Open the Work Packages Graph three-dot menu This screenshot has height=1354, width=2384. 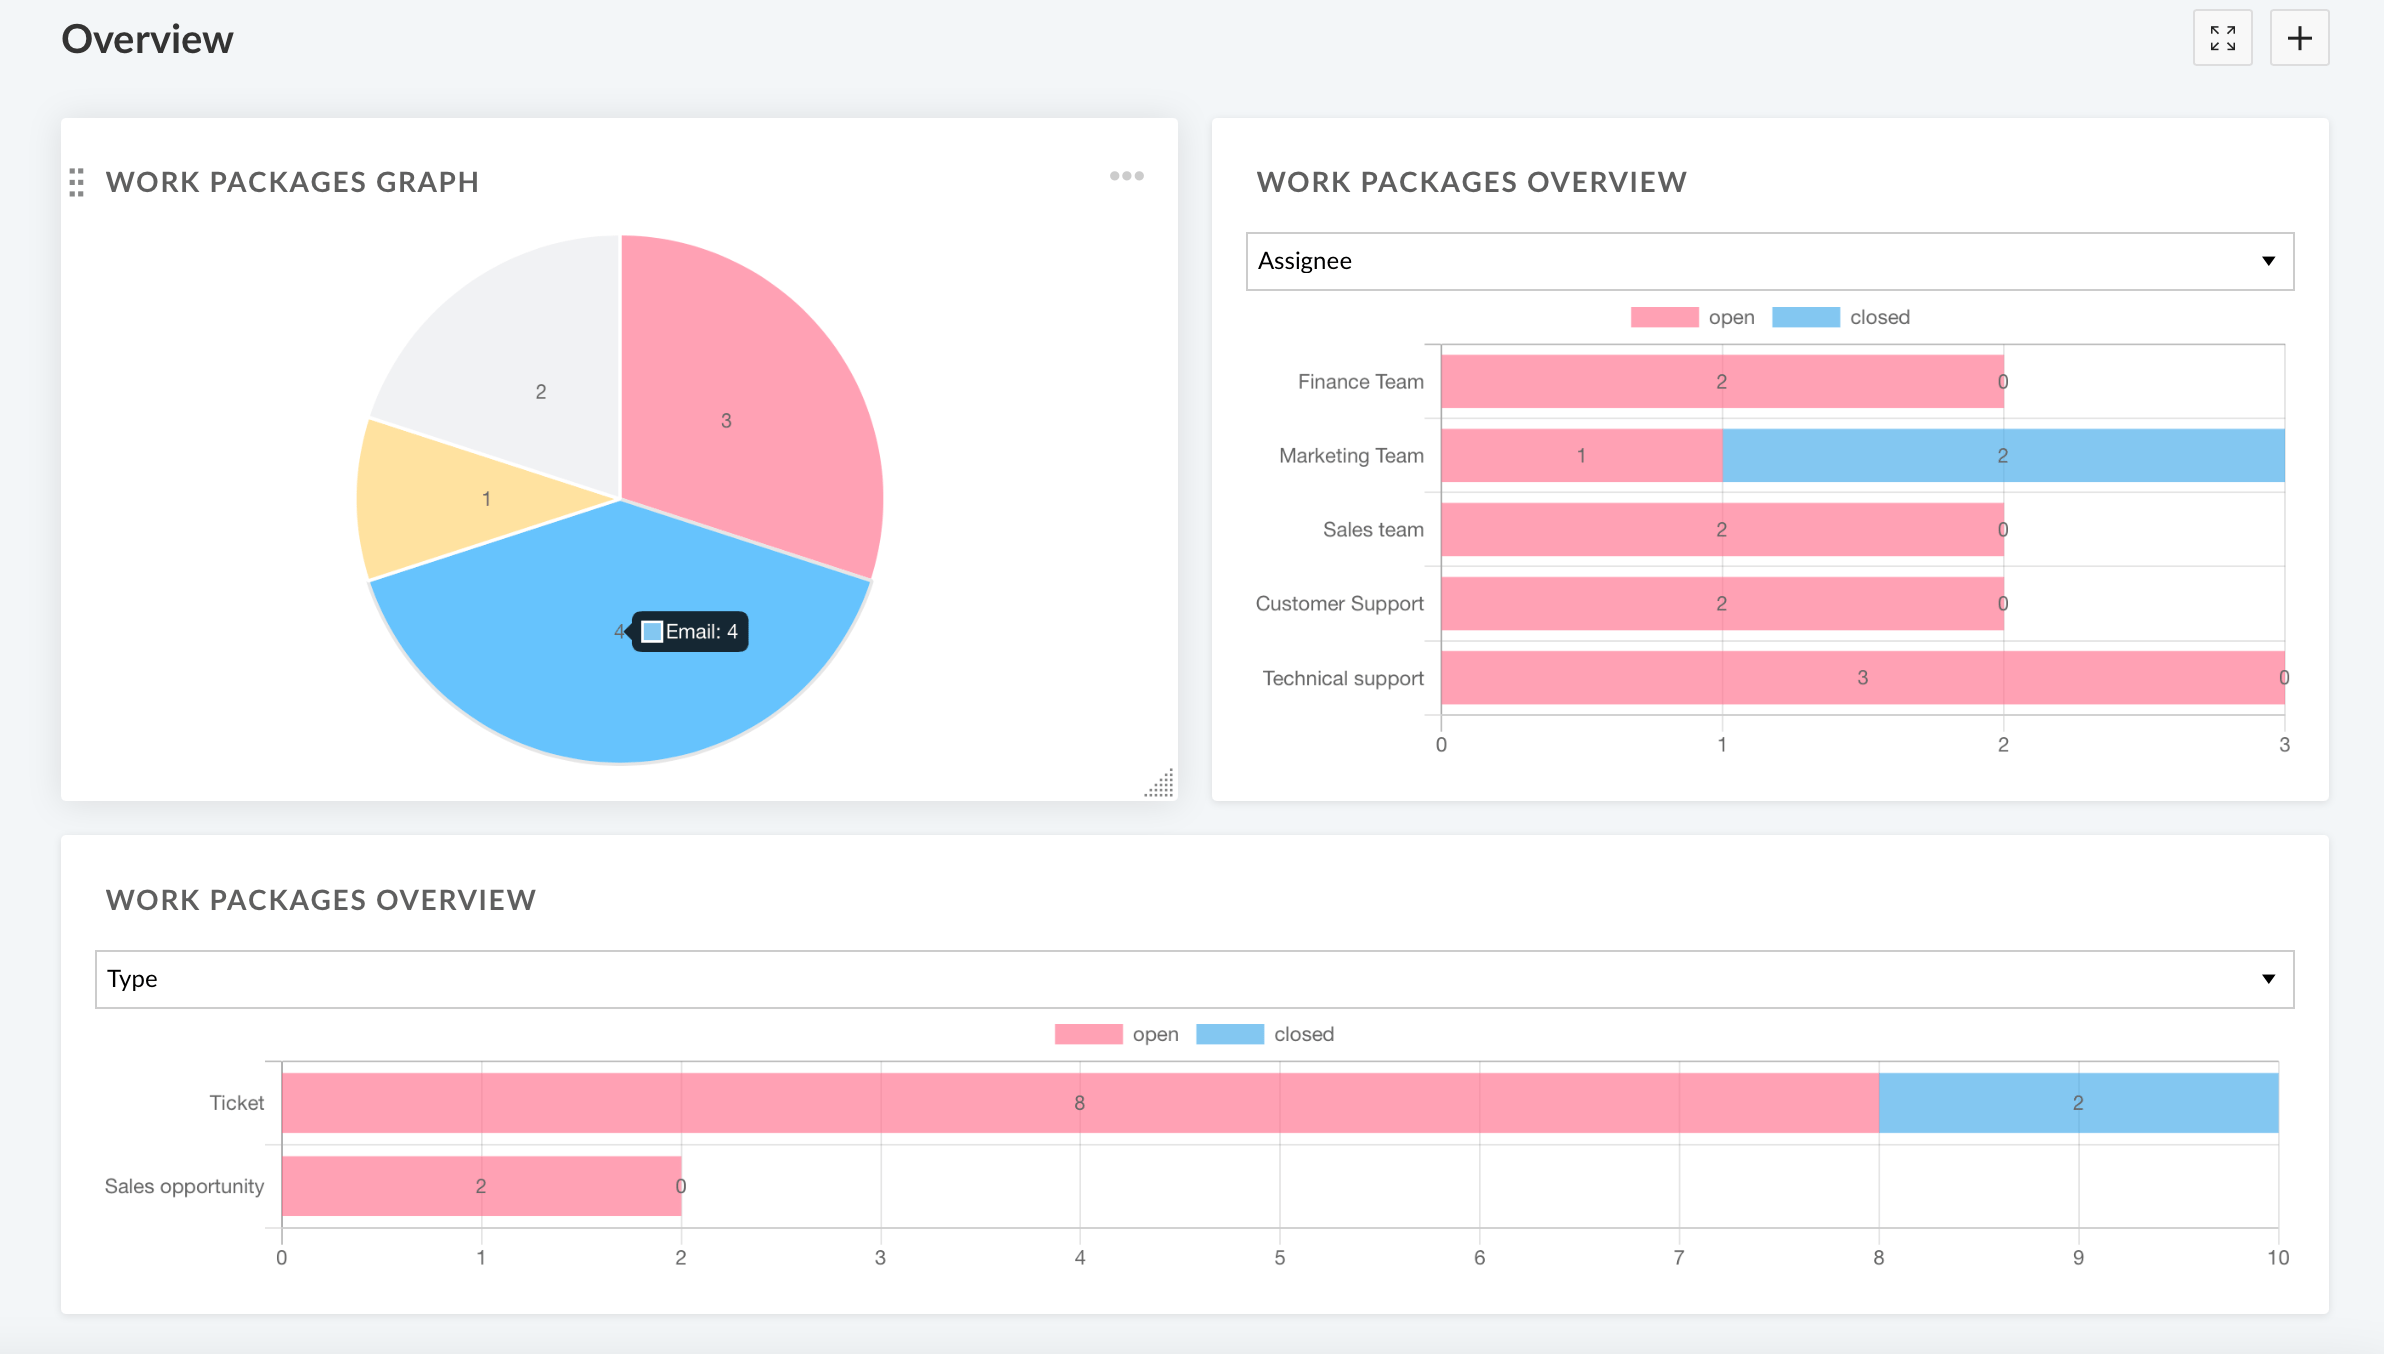pos(1128,177)
